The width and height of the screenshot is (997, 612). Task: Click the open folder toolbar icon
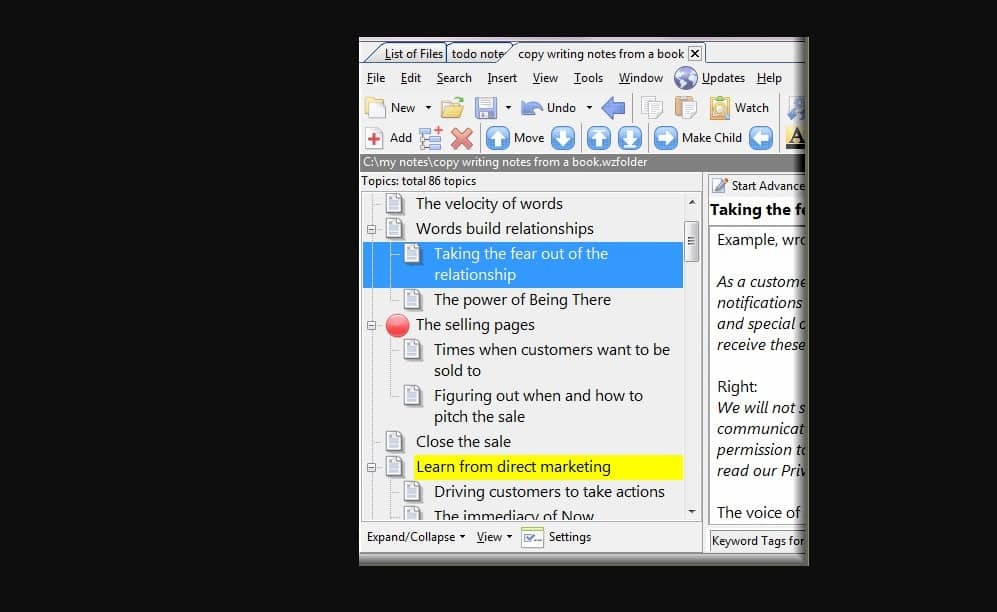point(453,107)
